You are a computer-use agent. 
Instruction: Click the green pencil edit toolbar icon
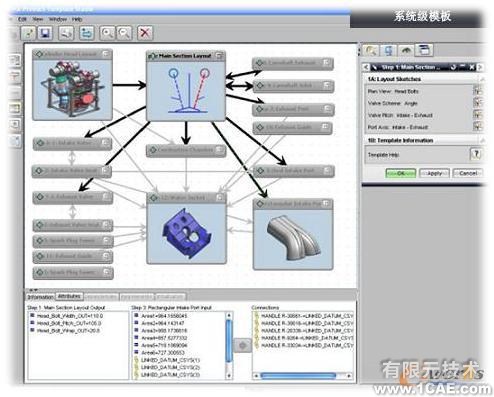point(29,33)
